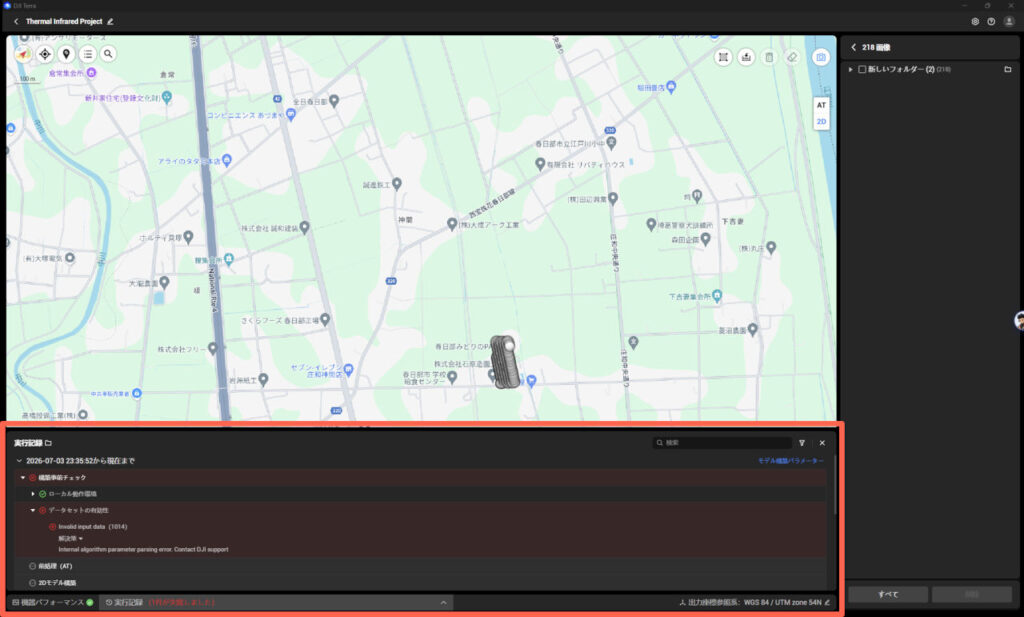Viewport: 1024px width, 617px height.
Task: Select the region-of-interest frame tool
Action: pos(723,57)
